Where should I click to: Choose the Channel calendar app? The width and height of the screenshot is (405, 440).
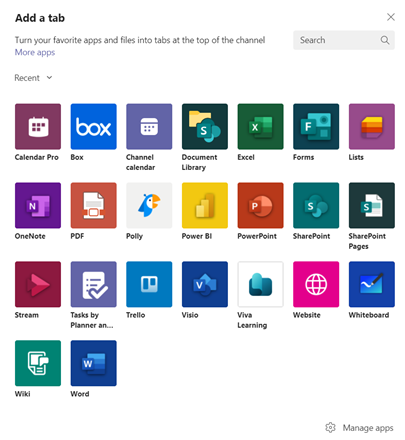[149, 126]
